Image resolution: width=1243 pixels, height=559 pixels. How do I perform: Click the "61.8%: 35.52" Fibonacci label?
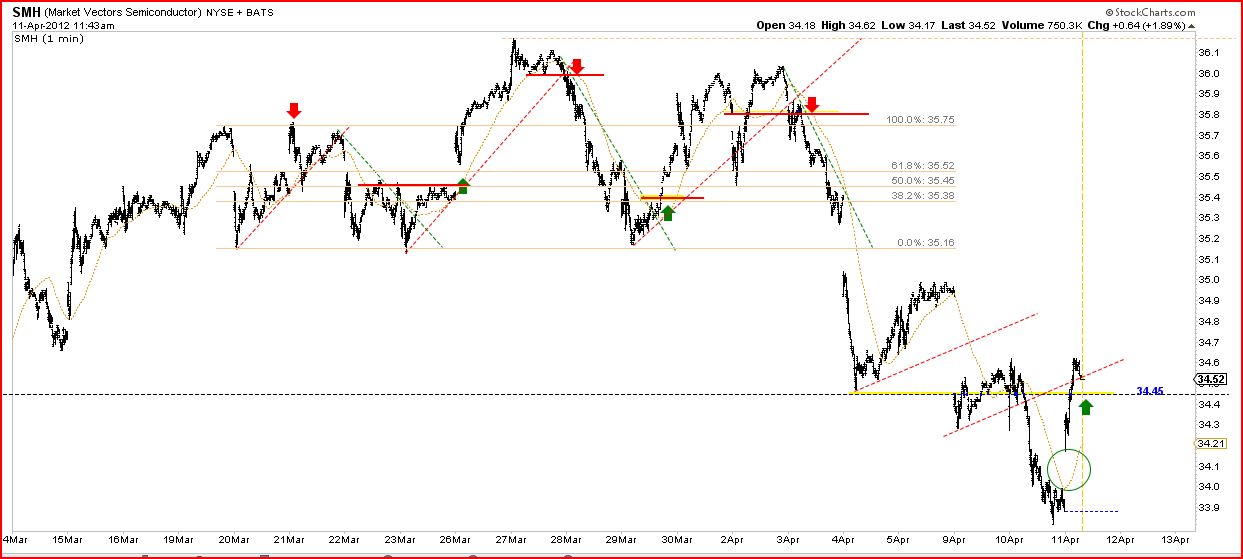click(x=922, y=166)
